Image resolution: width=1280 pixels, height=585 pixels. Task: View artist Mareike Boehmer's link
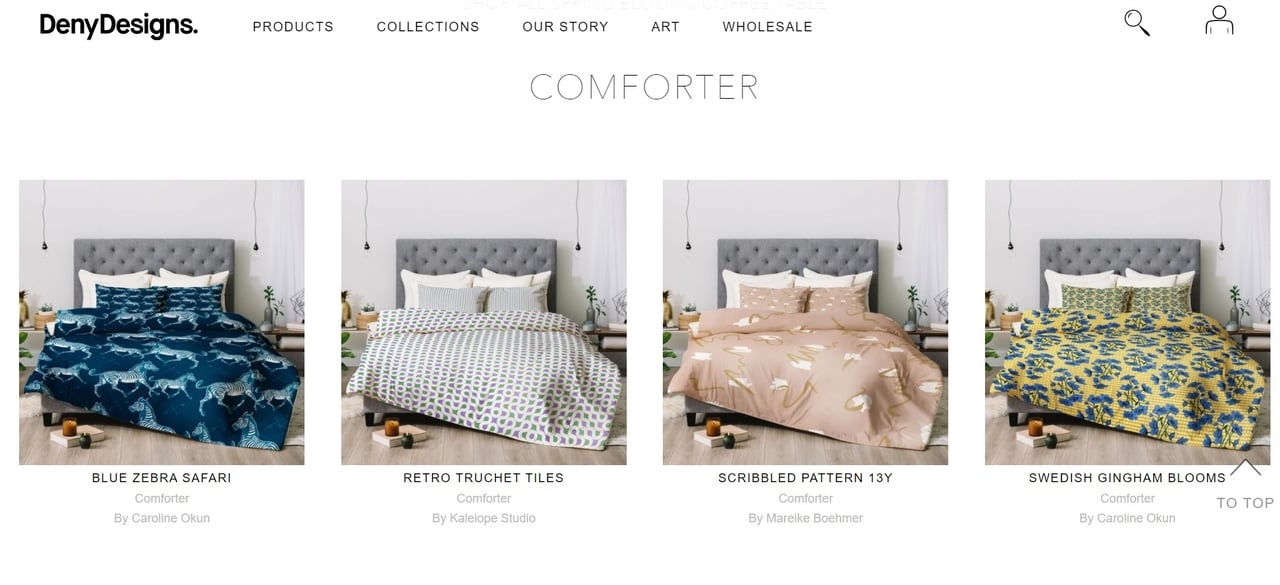click(805, 518)
